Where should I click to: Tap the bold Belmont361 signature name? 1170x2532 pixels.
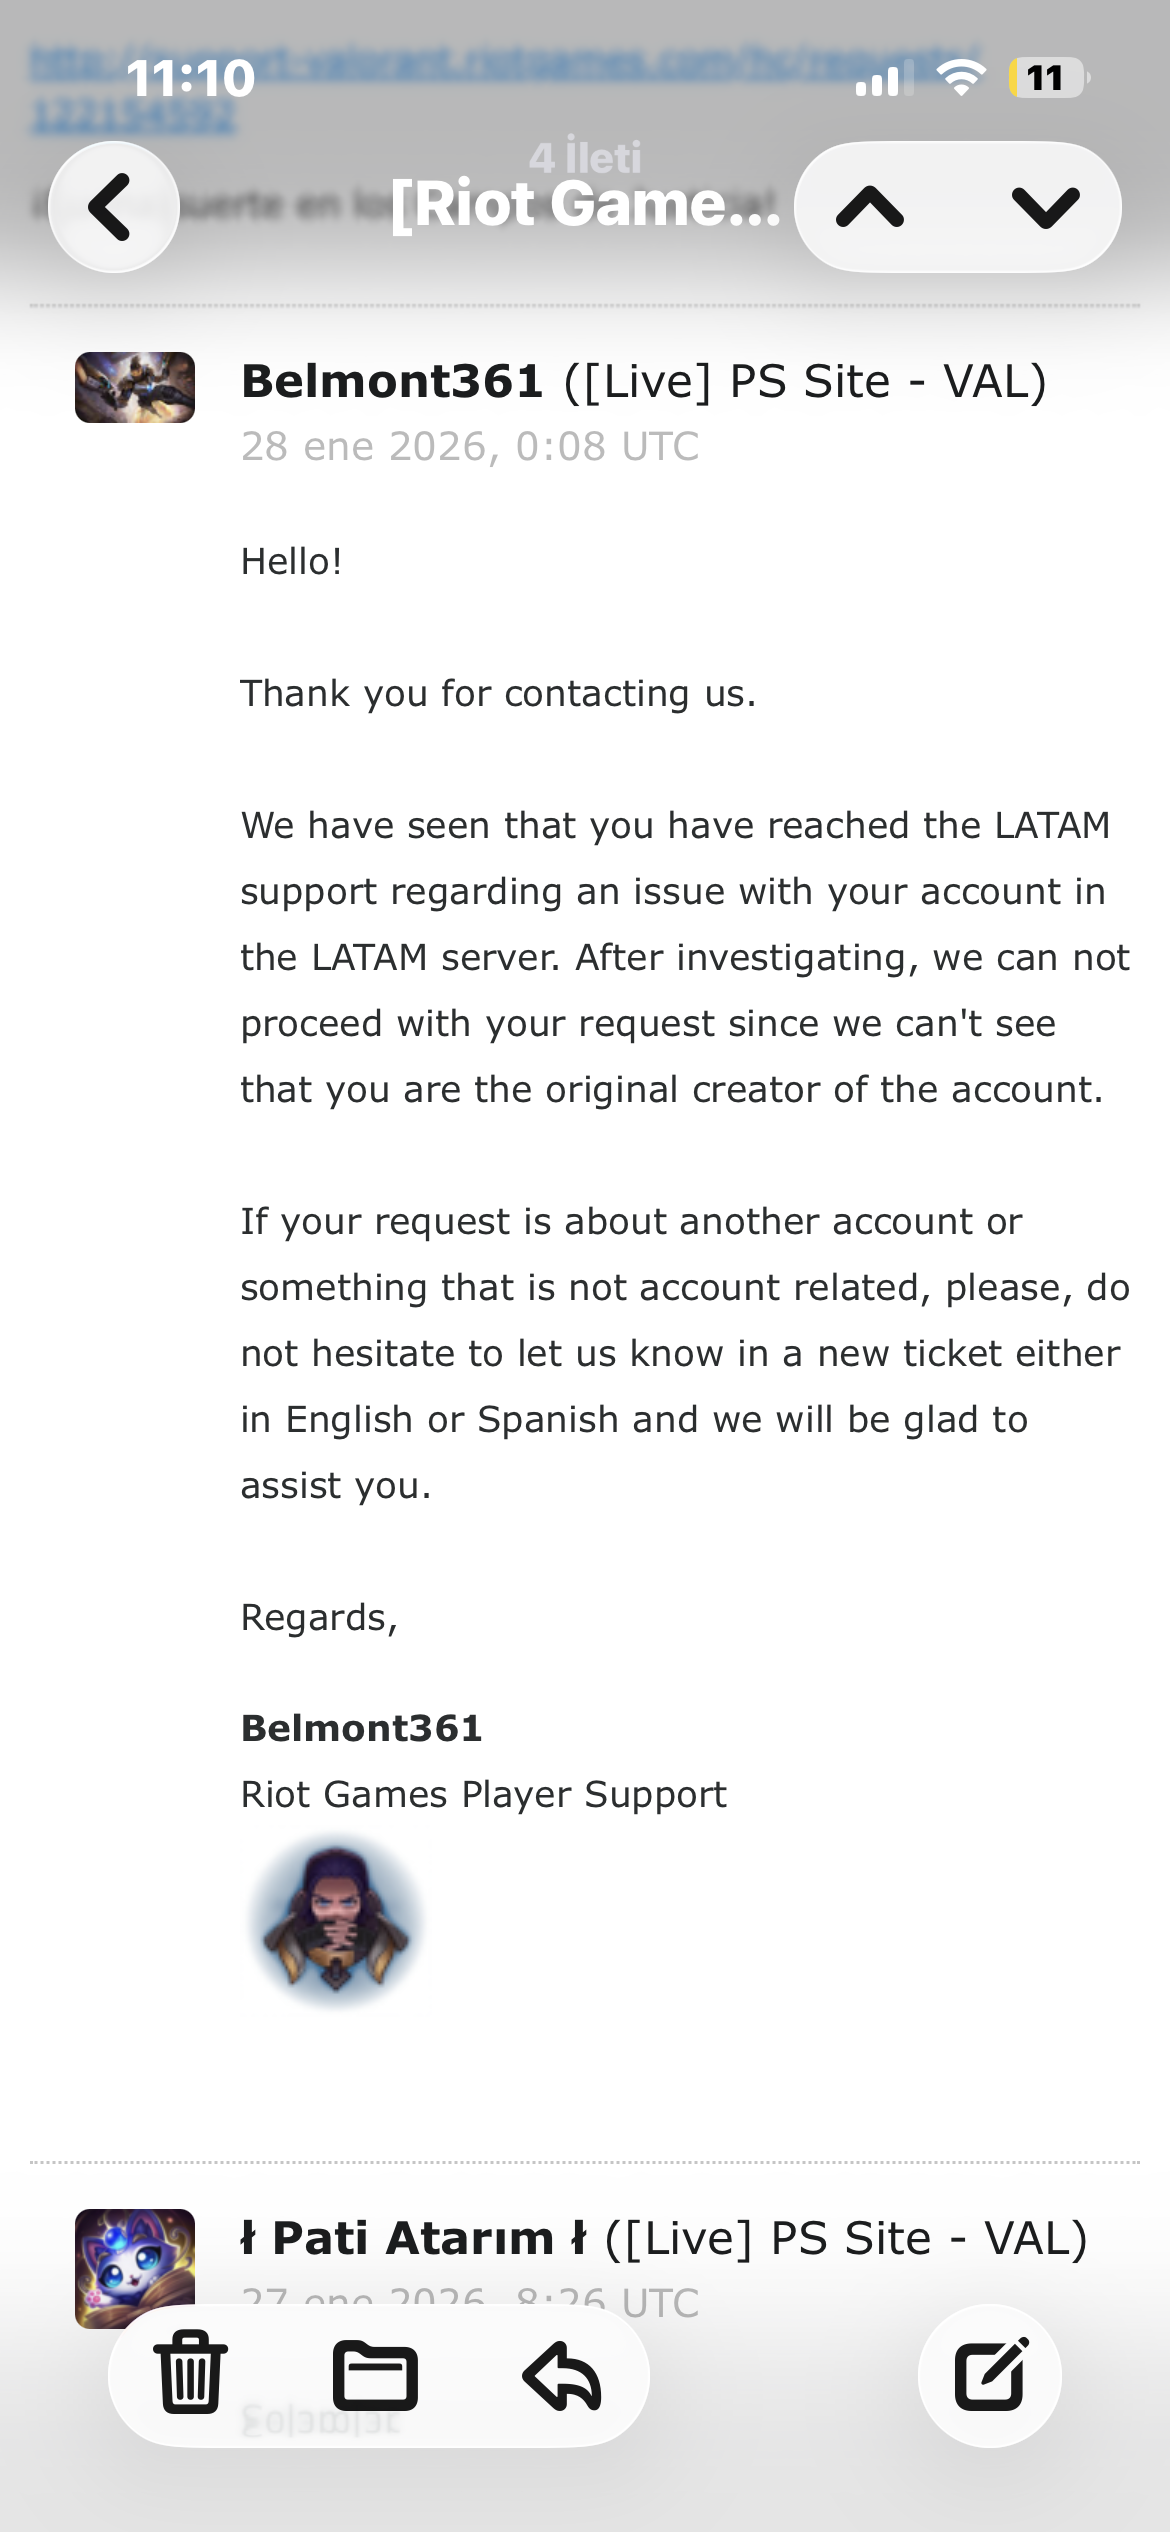[362, 1728]
